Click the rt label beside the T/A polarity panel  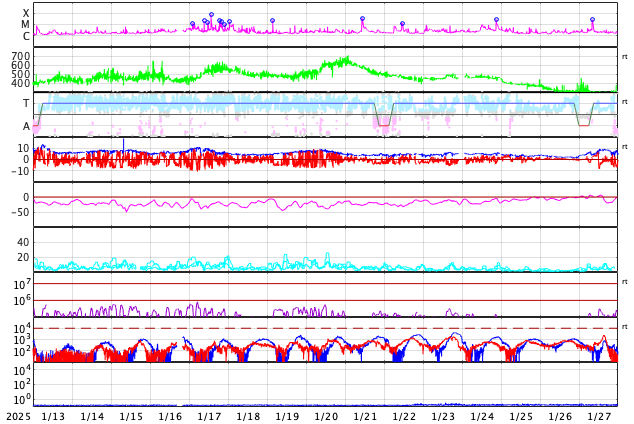pyautogui.click(x=625, y=101)
